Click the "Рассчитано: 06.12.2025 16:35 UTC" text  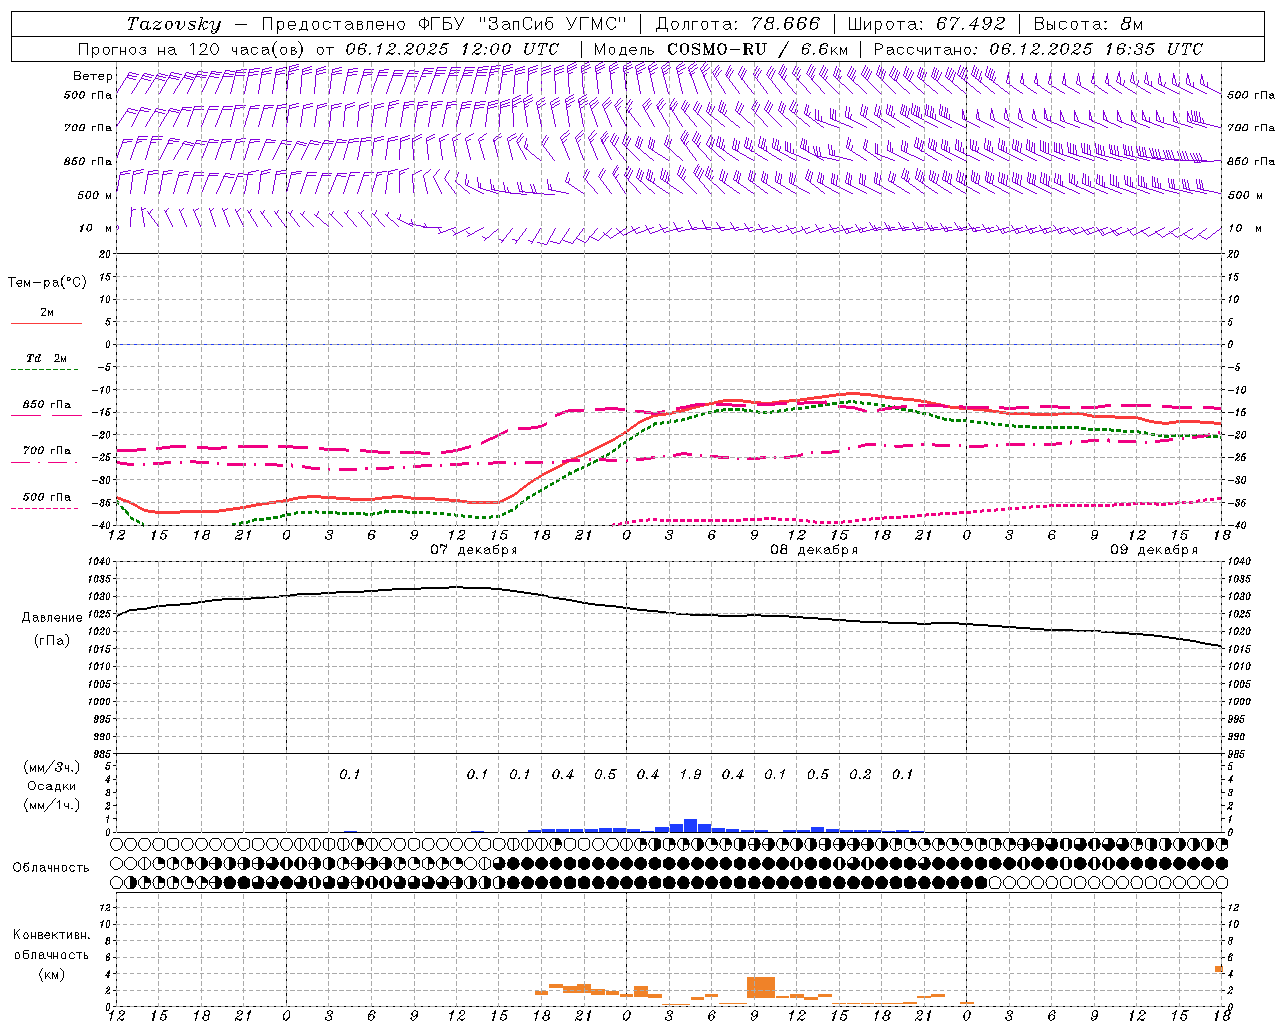(1038, 49)
